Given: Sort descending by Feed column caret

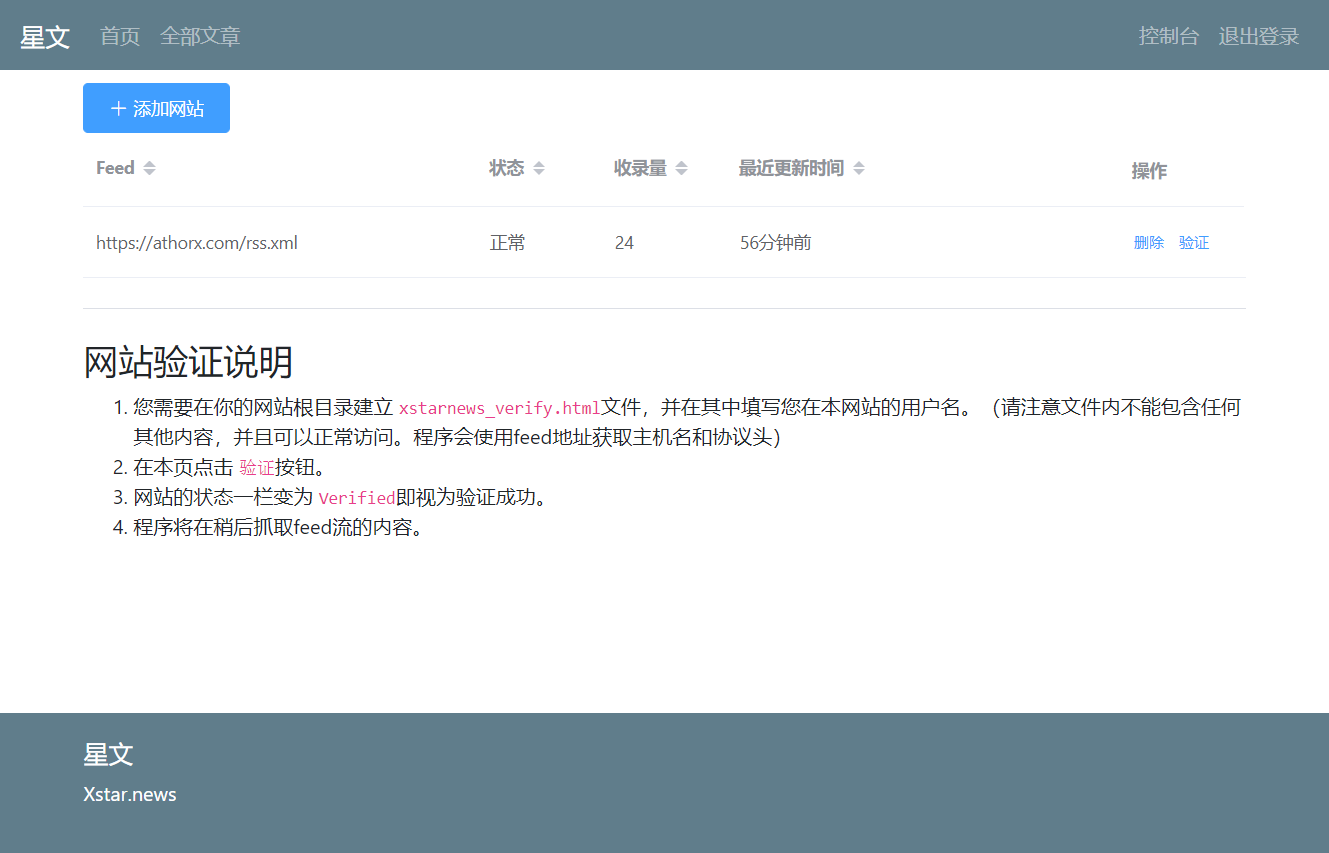Looking at the screenshot, I should 149,173.
